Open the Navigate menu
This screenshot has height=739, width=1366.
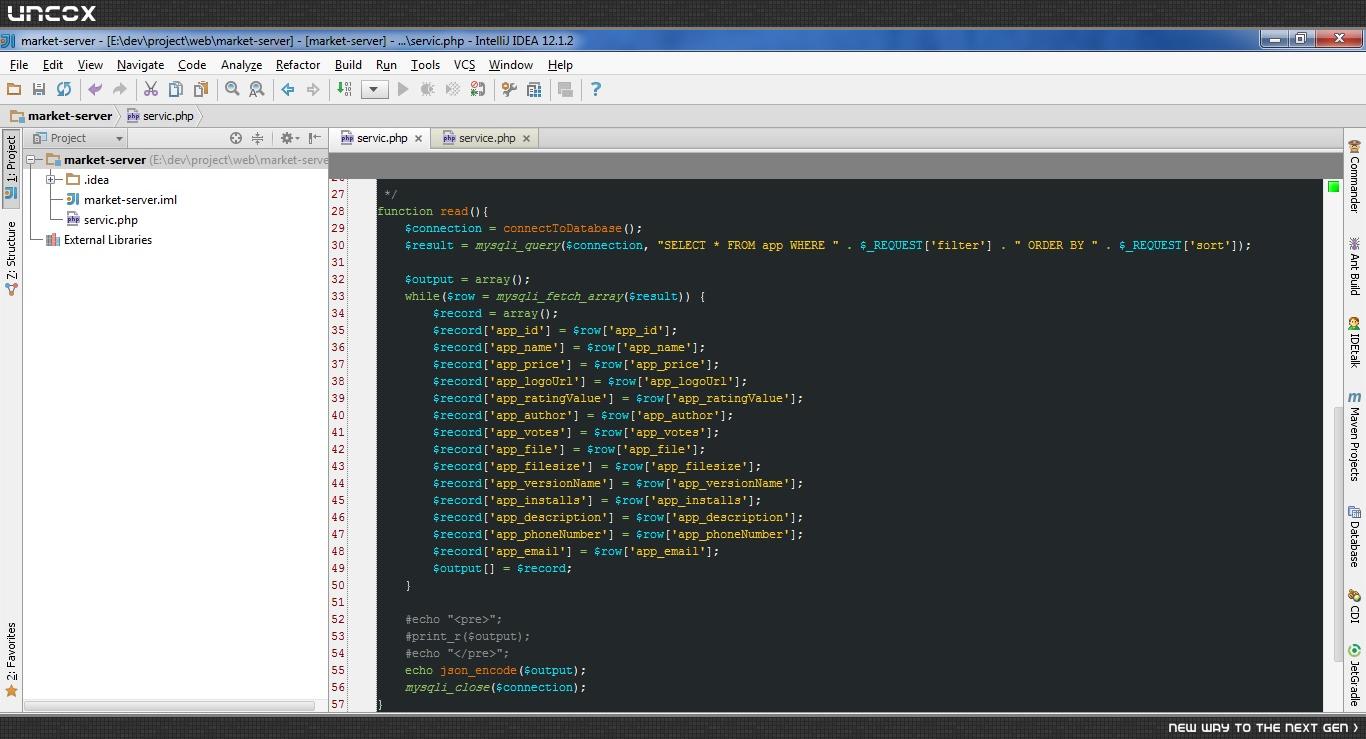click(140, 64)
